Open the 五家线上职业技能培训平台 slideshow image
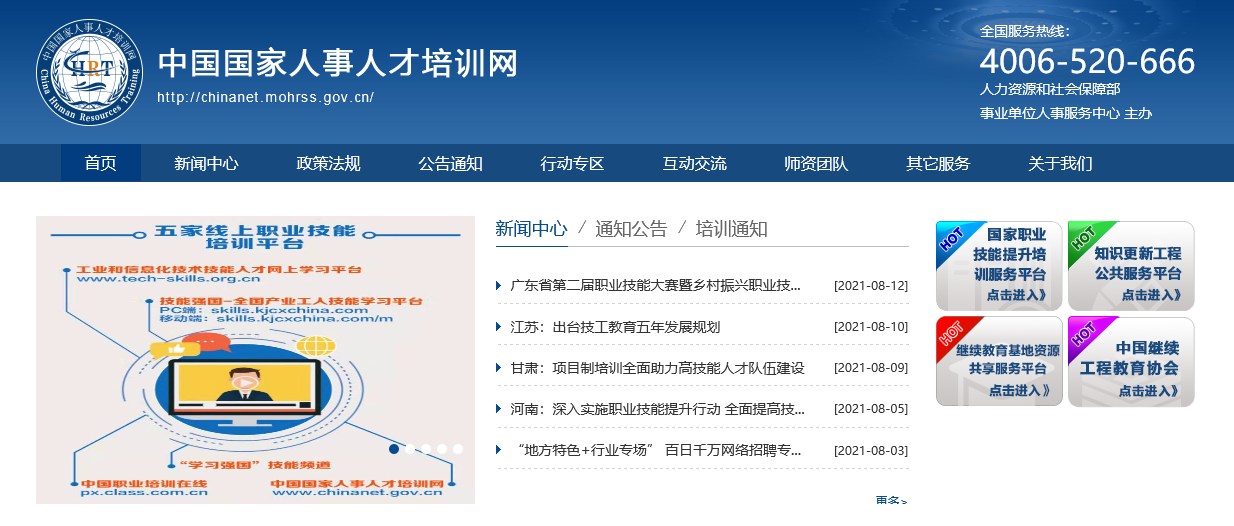The width and height of the screenshot is (1234, 526). (x=255, y=360)
